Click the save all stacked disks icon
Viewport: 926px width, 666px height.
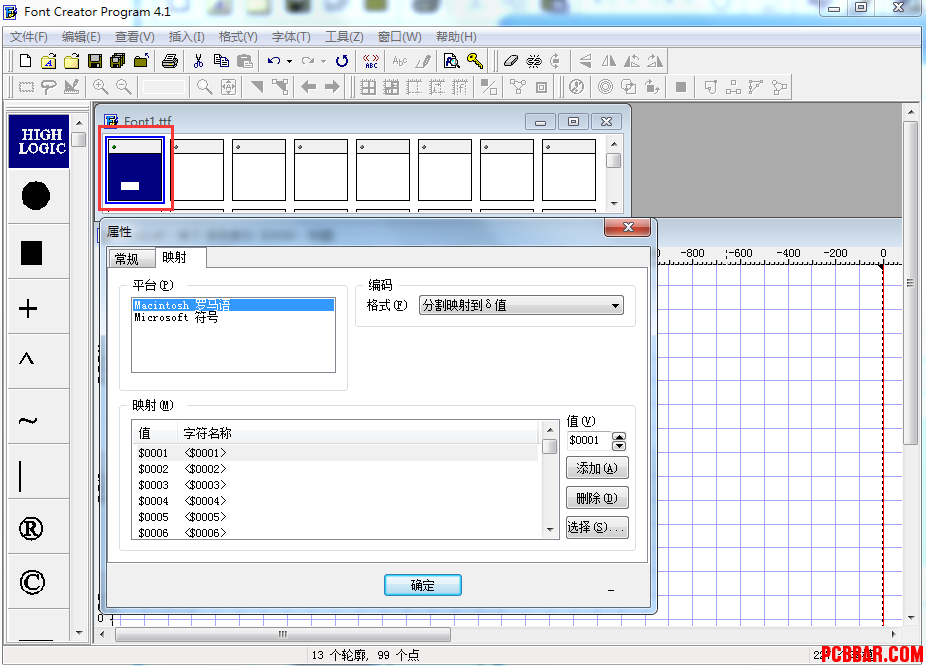click(118, 61)
